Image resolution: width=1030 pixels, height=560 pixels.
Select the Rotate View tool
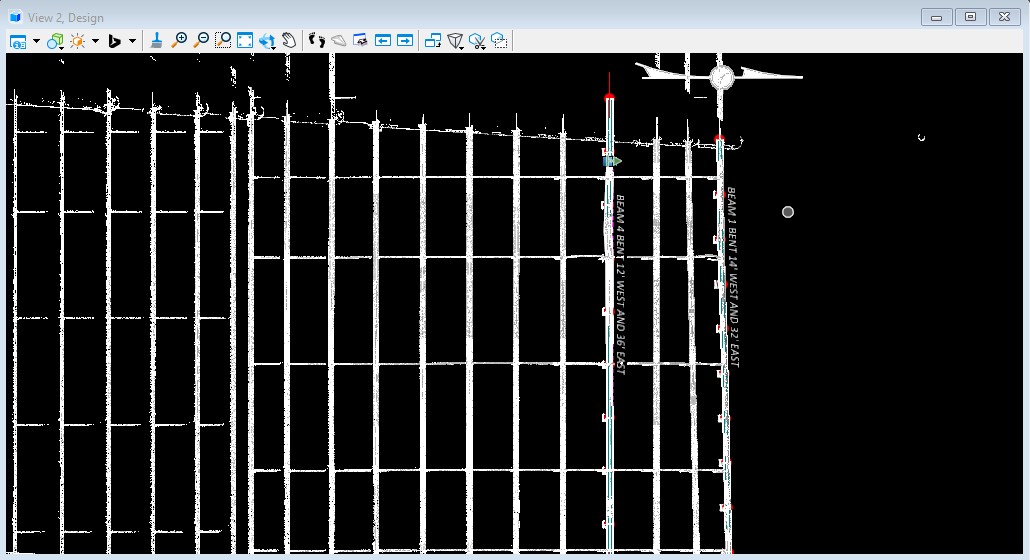(267, 40)
